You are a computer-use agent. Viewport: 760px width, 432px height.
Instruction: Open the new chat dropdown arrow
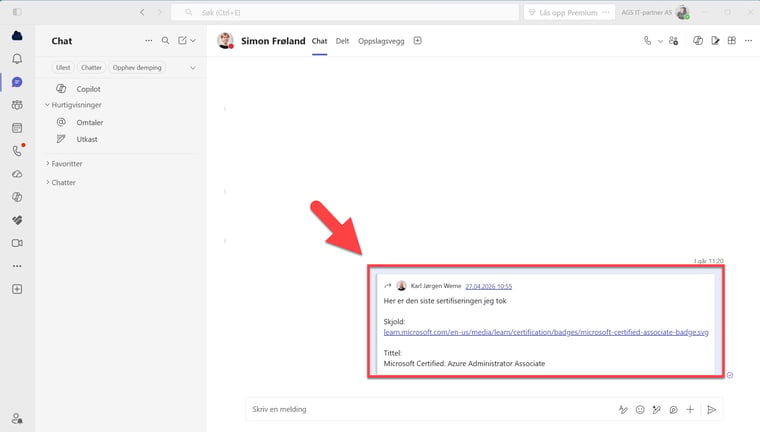[193, 41]
